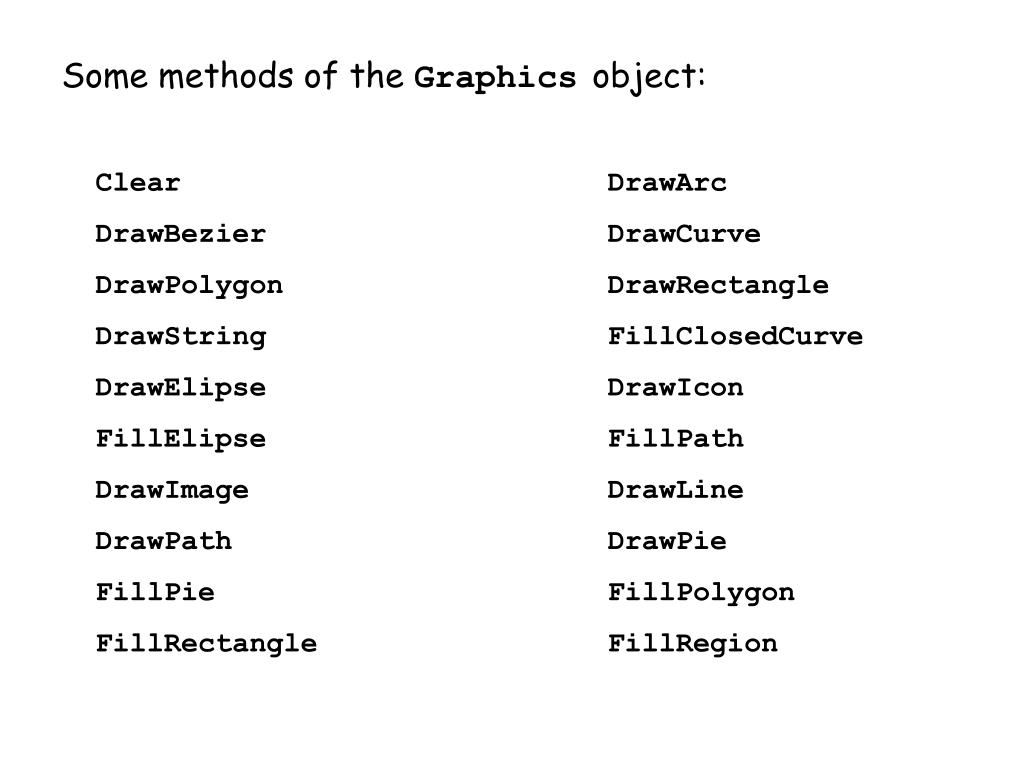Click on DrawPolygon in the left column
1024x768 pixels.
189,286
